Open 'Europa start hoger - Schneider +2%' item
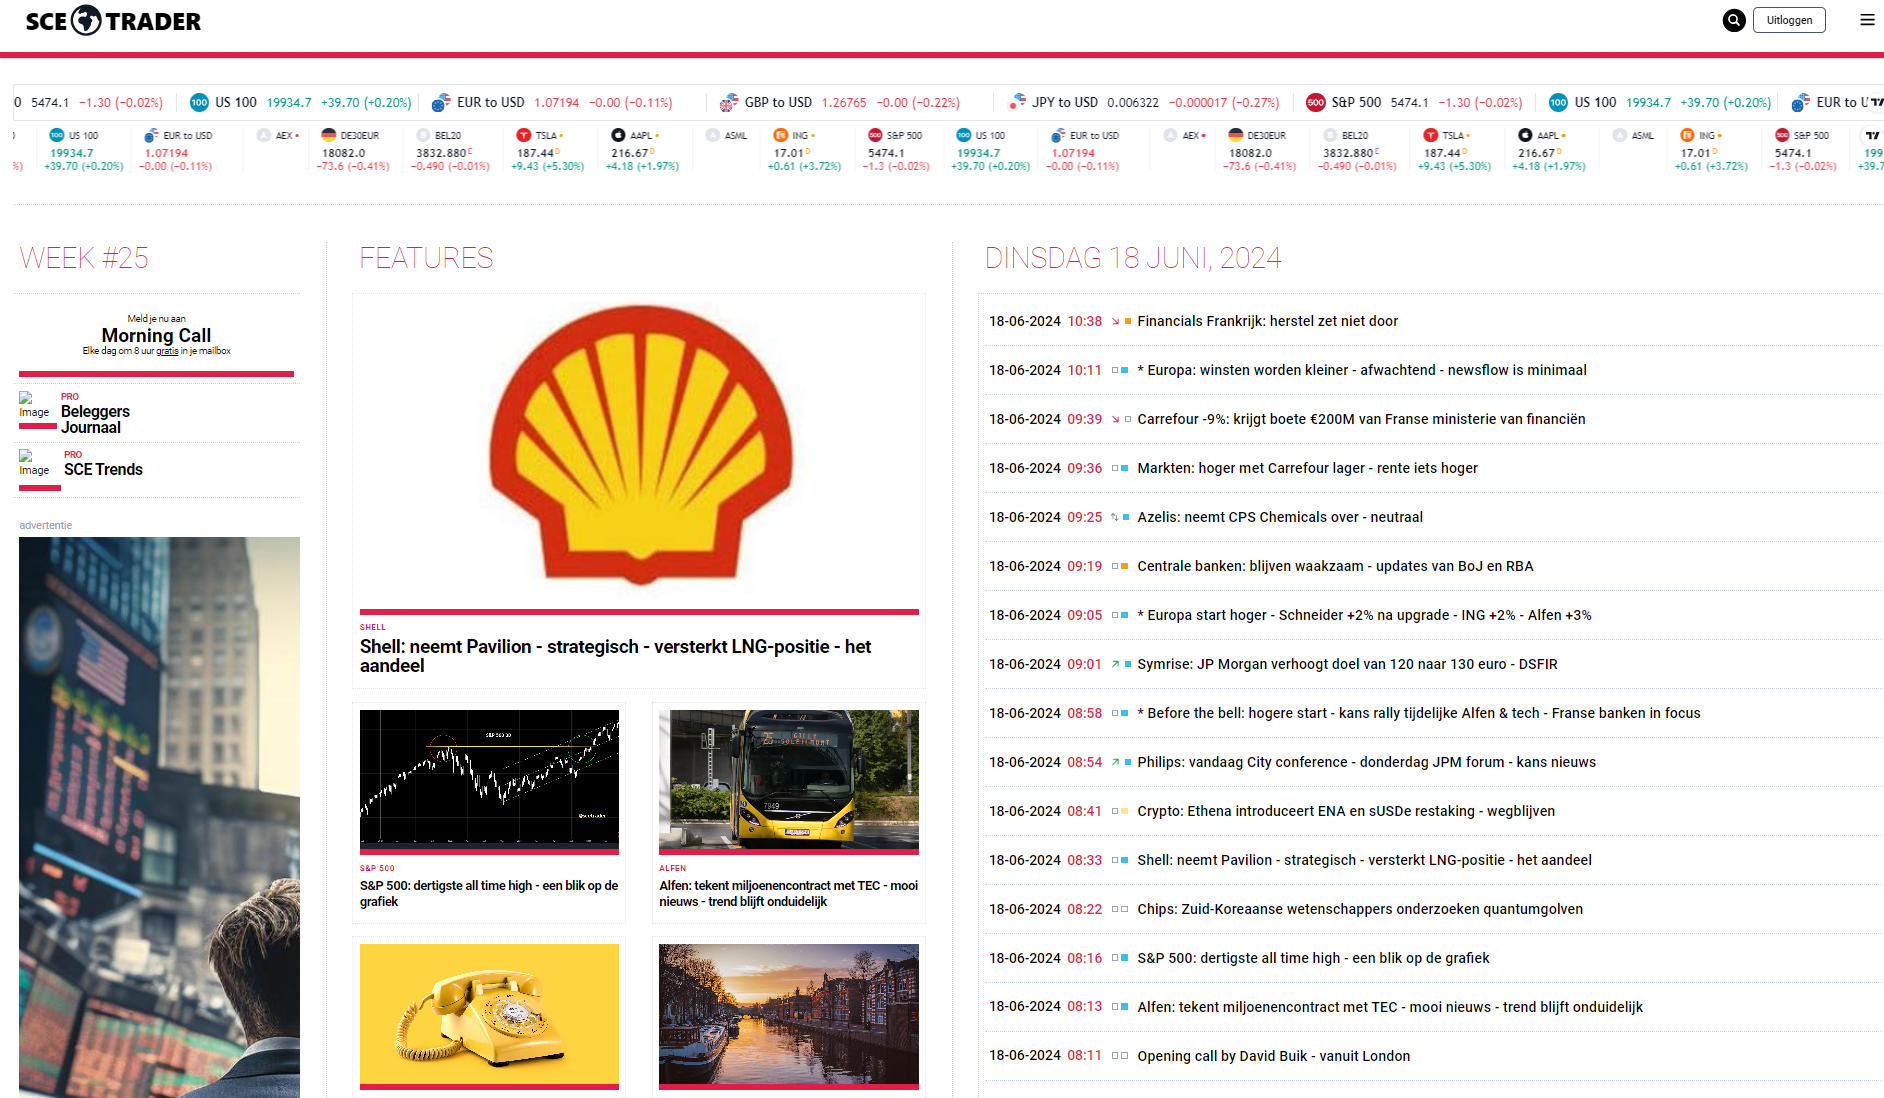This screenshot has width=1884, height=1098. point(1364,615)
